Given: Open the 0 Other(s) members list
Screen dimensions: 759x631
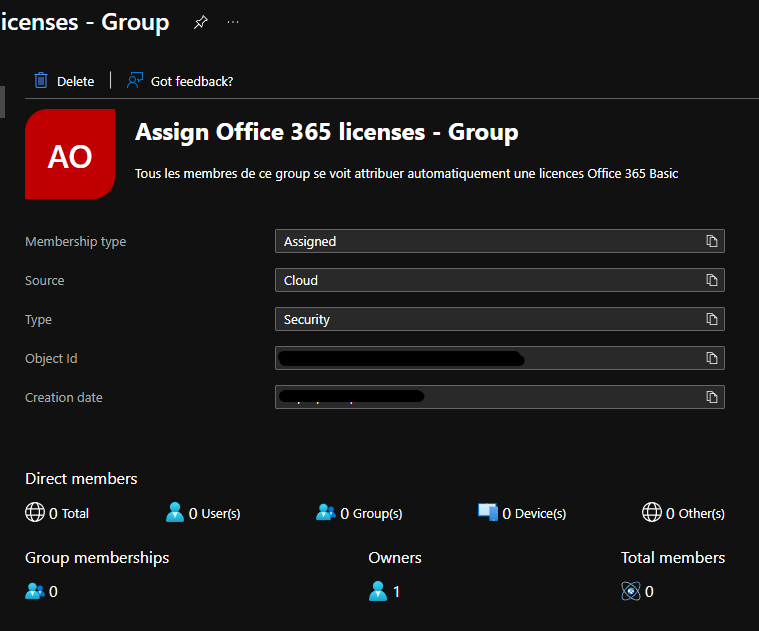Looking at the screenshot, I should coord(696,513).
